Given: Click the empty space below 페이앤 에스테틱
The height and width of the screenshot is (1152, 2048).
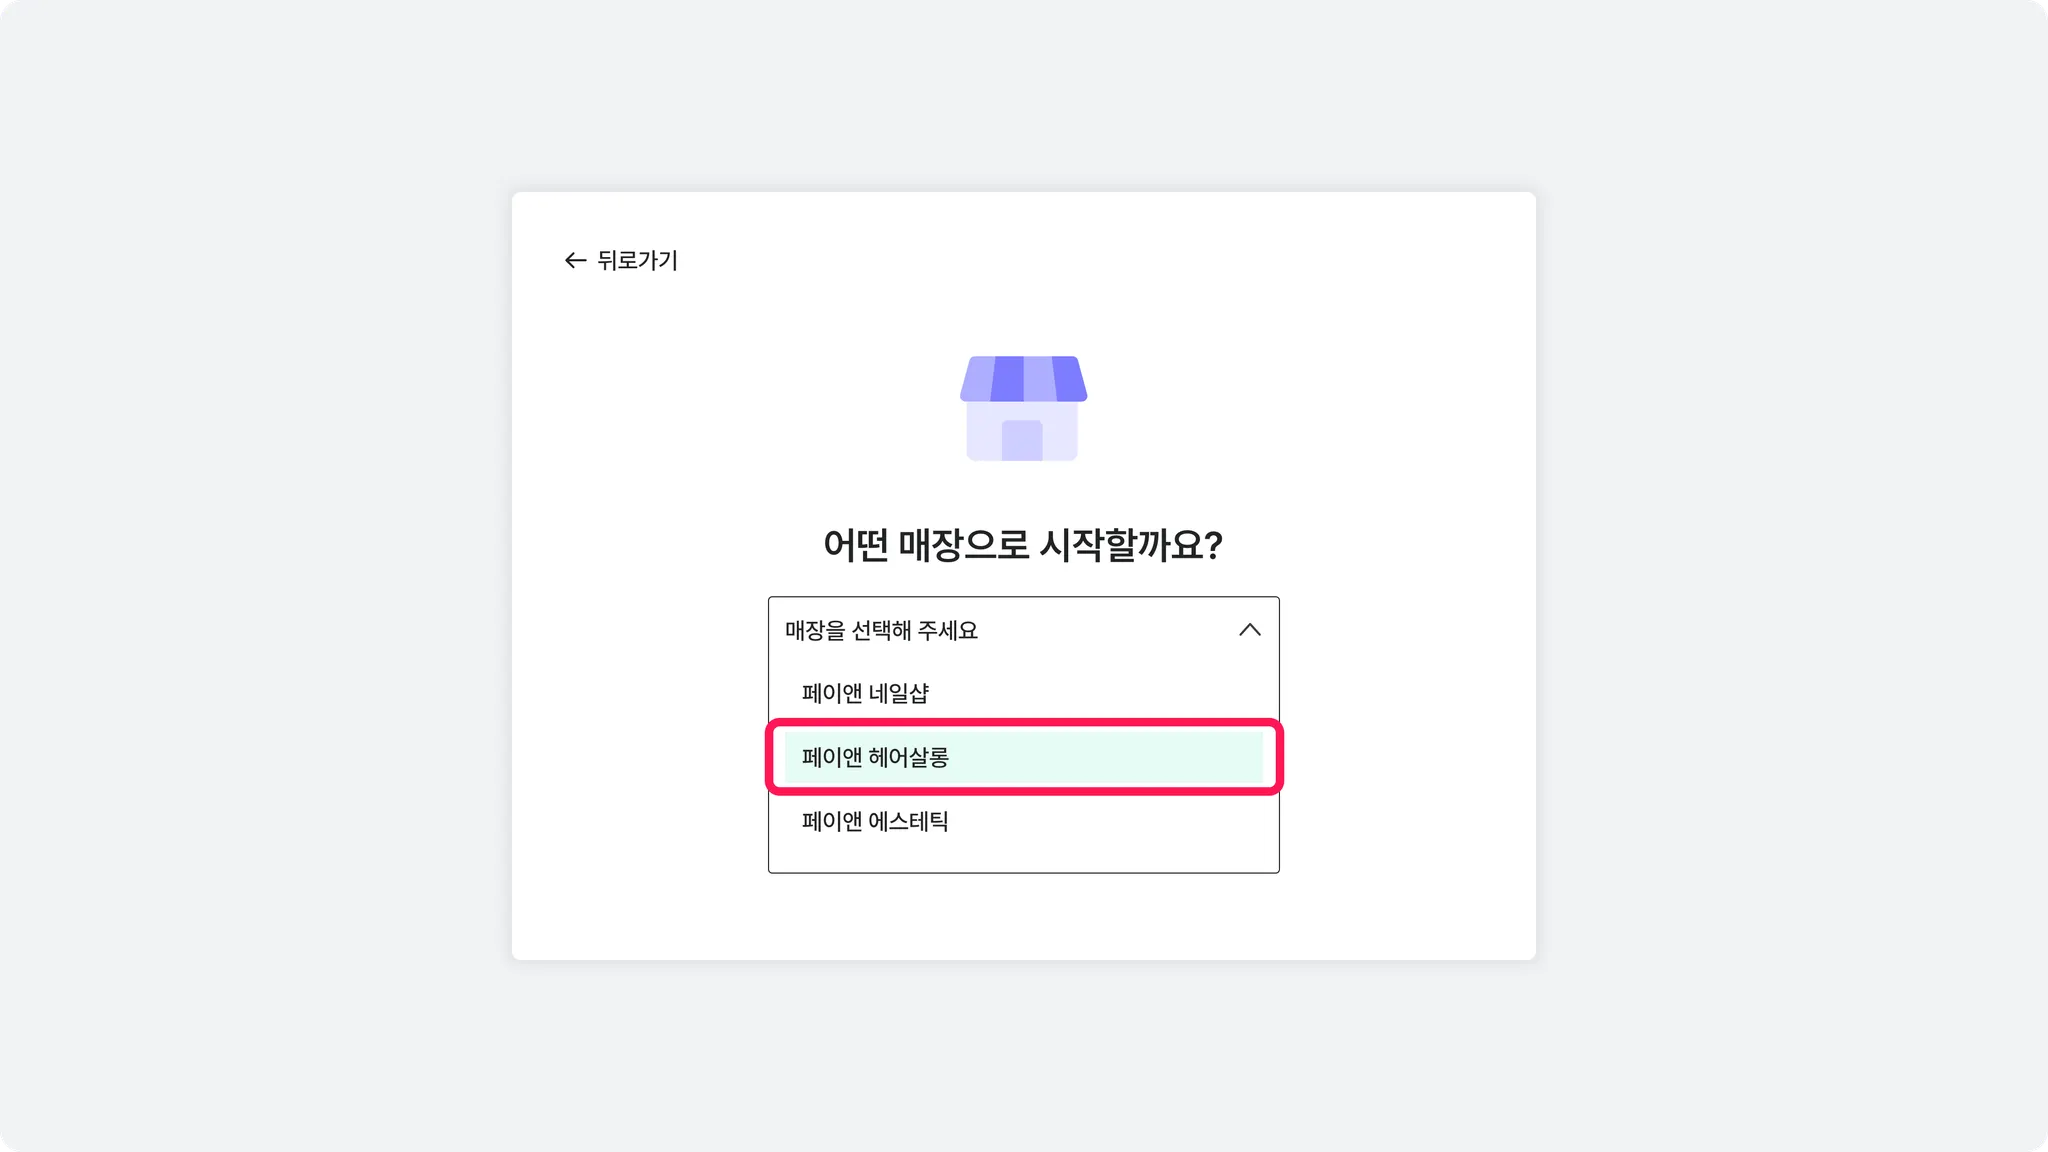Looking at the screenshot, I should tap(1023, 858).
